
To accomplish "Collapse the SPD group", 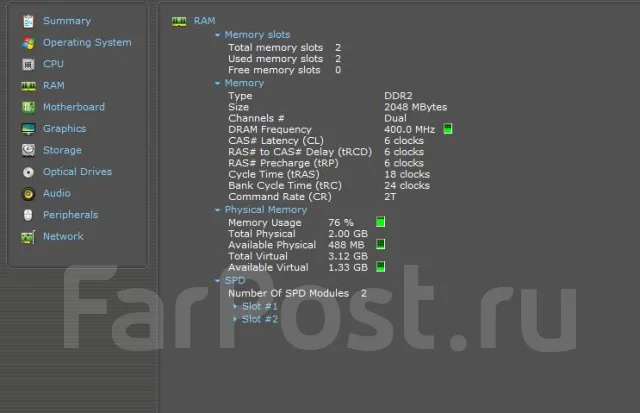I will pyautogui.click(x=217, y=281).
